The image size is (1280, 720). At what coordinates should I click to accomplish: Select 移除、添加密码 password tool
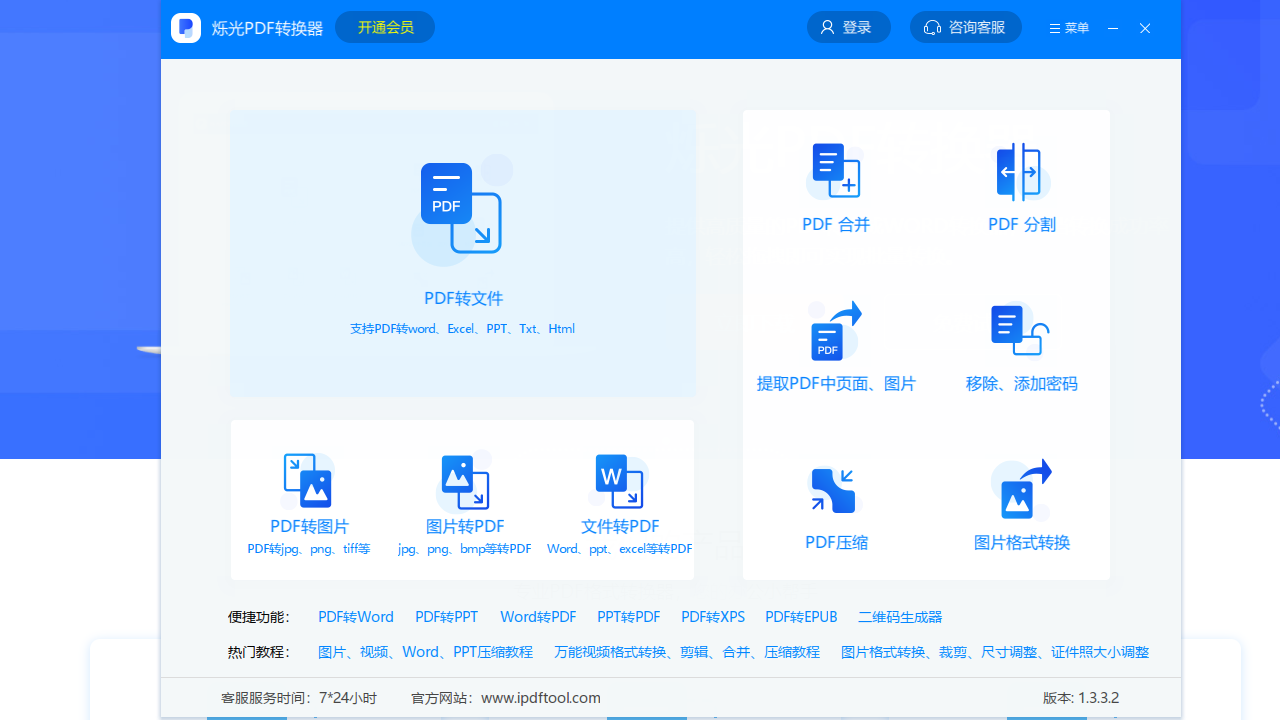(x=1021, y=345)
